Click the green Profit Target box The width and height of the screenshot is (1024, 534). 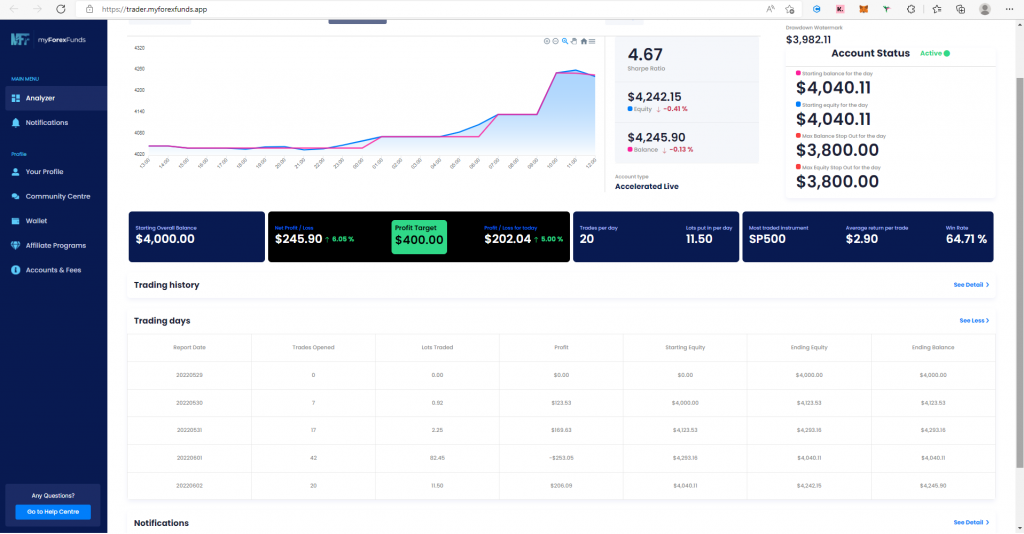coord(419,236)
